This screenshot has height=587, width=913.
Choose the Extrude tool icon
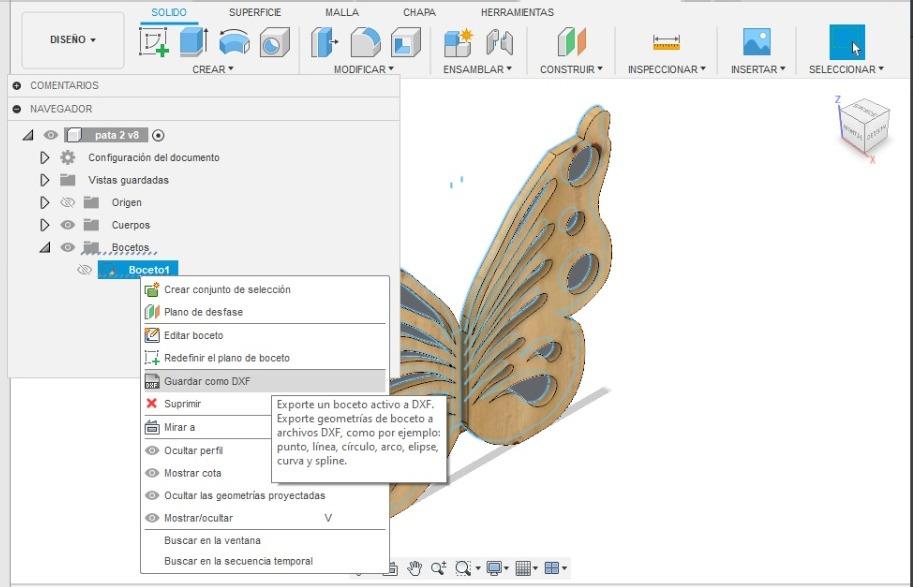(x=194, y=42)
